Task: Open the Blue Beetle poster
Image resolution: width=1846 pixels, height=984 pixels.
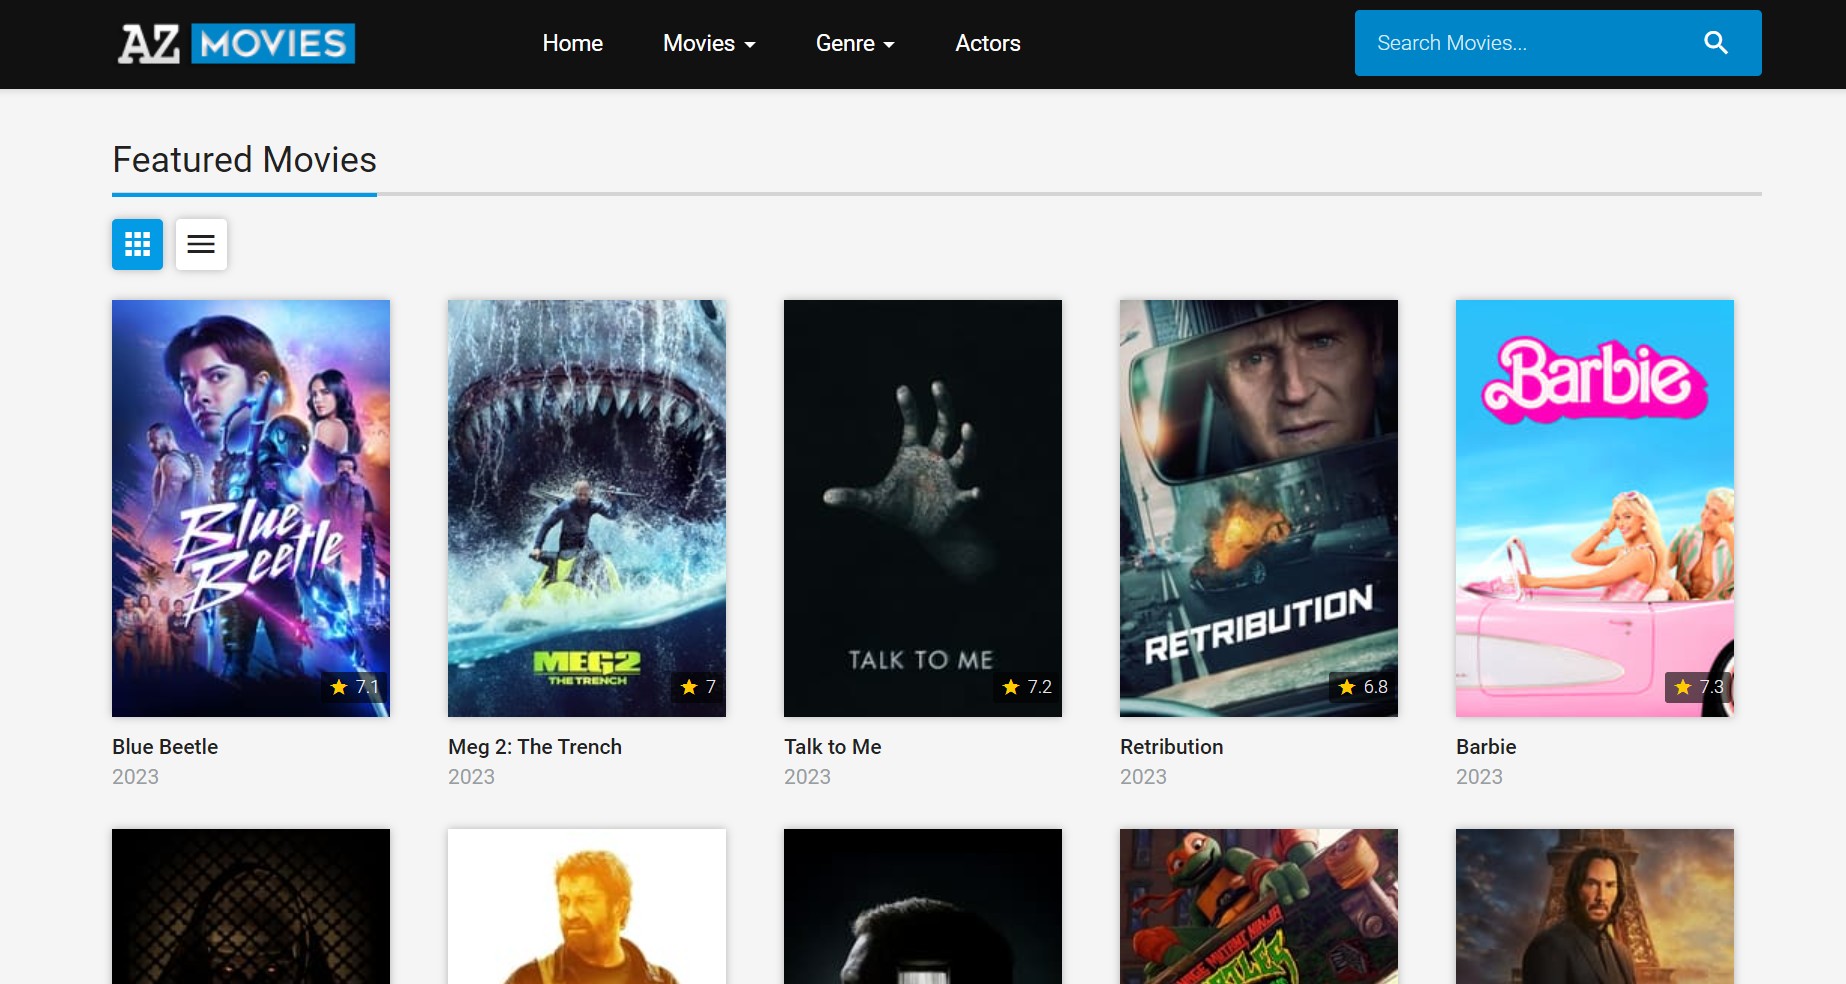Action: click(x=251, y=508)
